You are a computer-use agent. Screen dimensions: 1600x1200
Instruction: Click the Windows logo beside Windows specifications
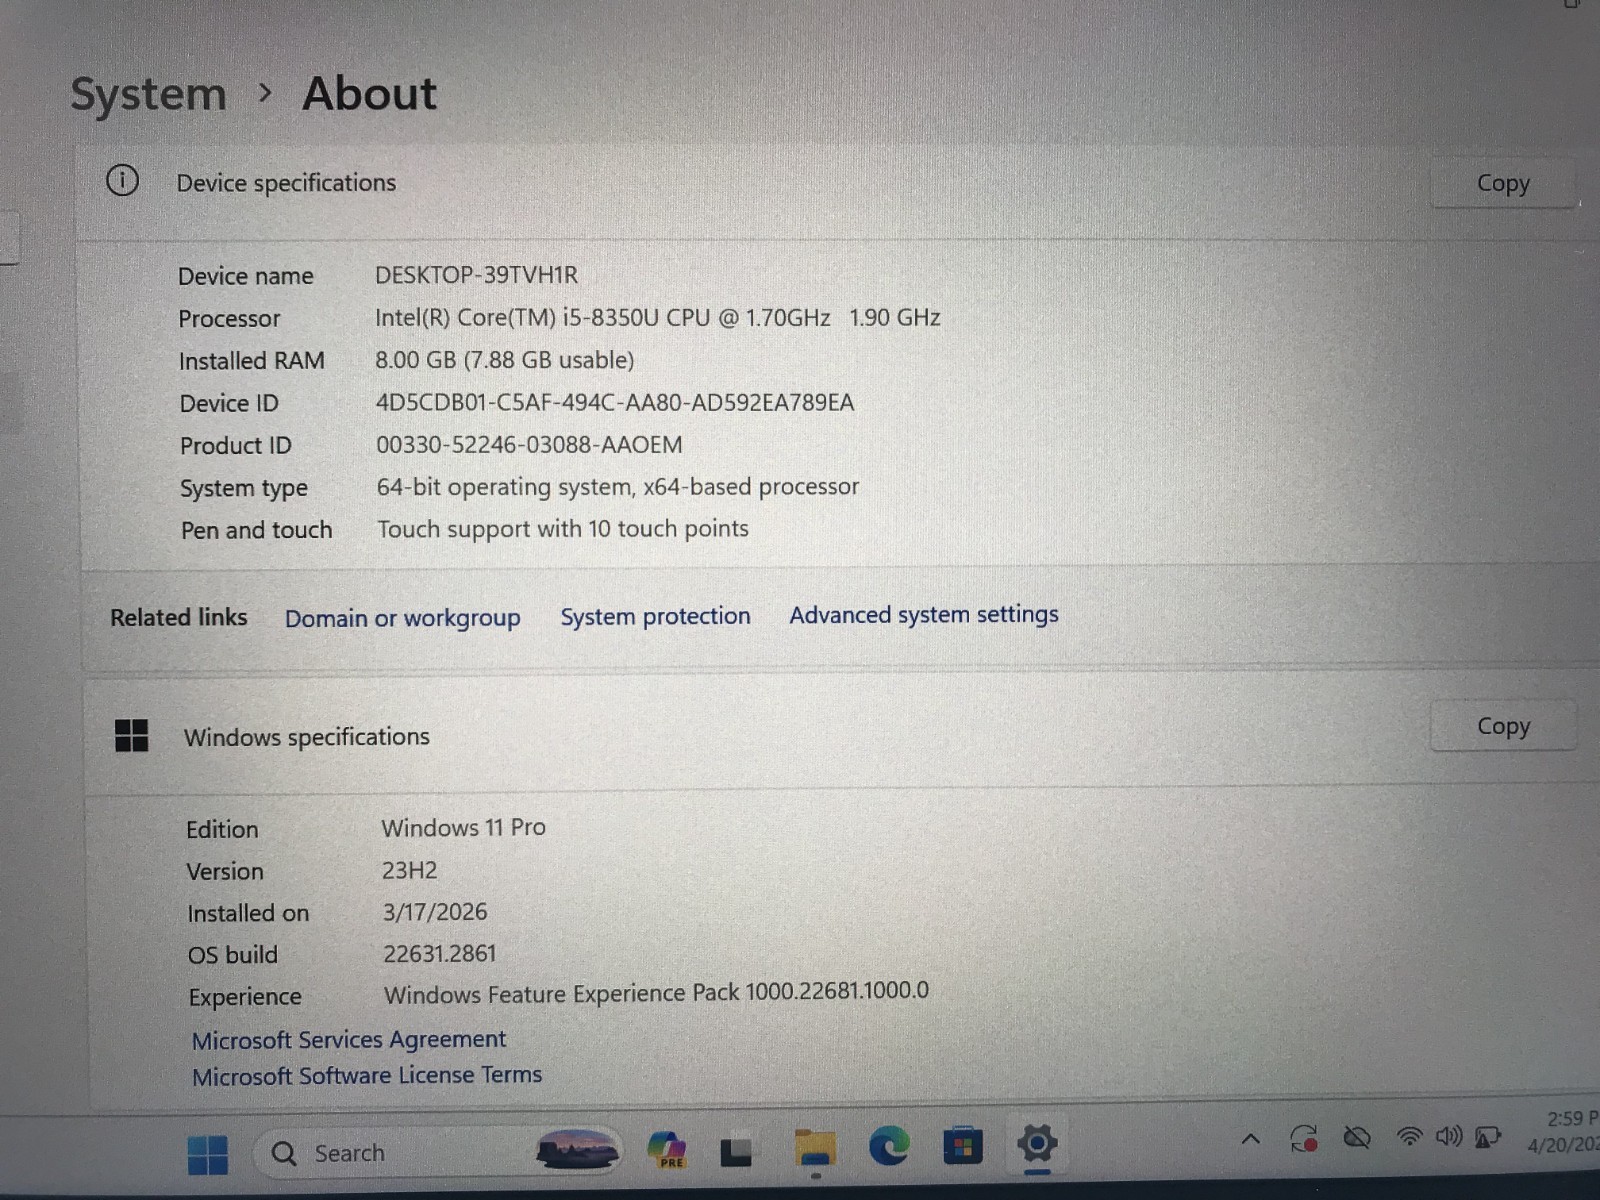click(131, 736)
